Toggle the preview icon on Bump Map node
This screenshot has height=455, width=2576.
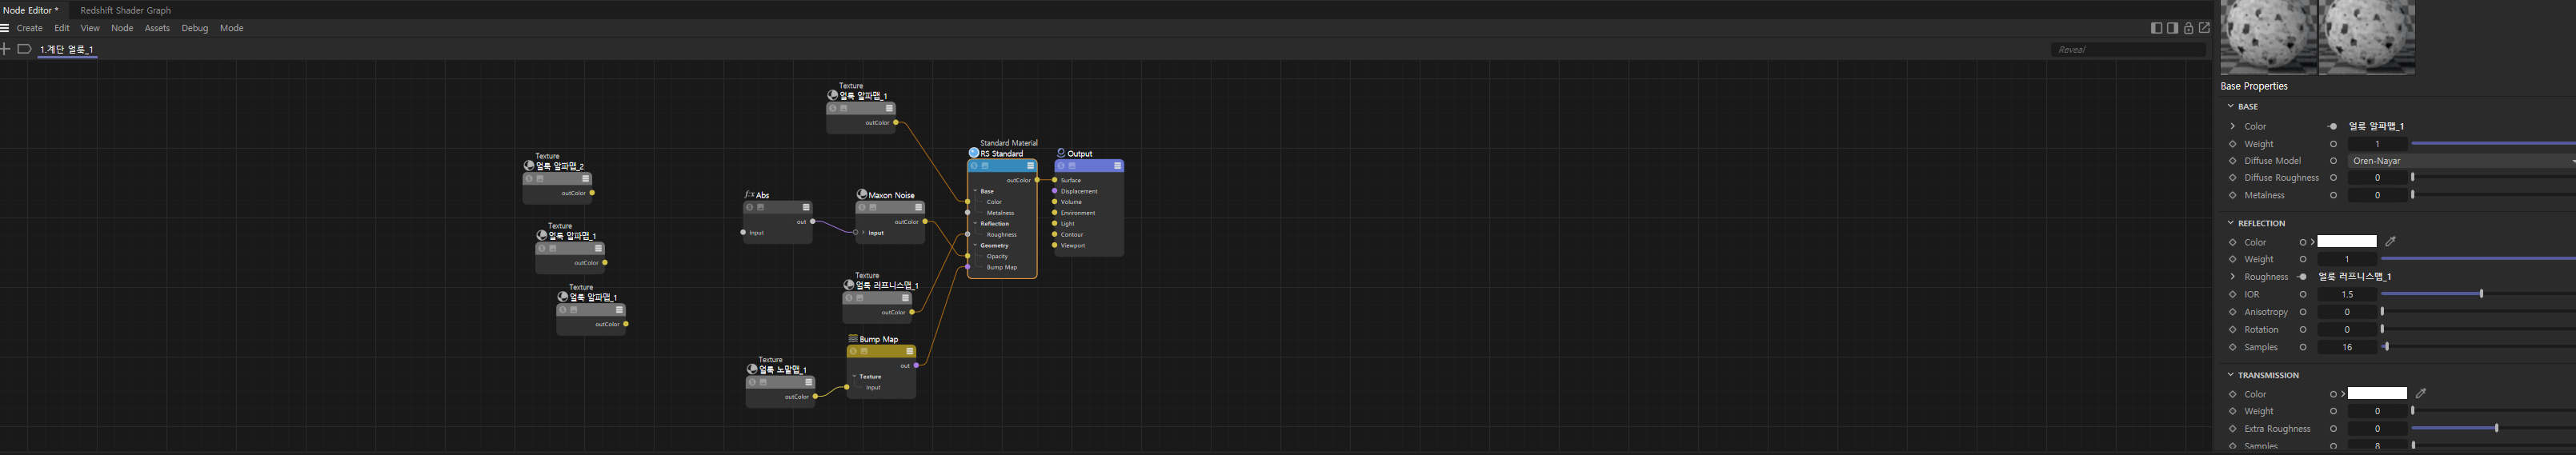pyautogui.click(x=864, y=352)
